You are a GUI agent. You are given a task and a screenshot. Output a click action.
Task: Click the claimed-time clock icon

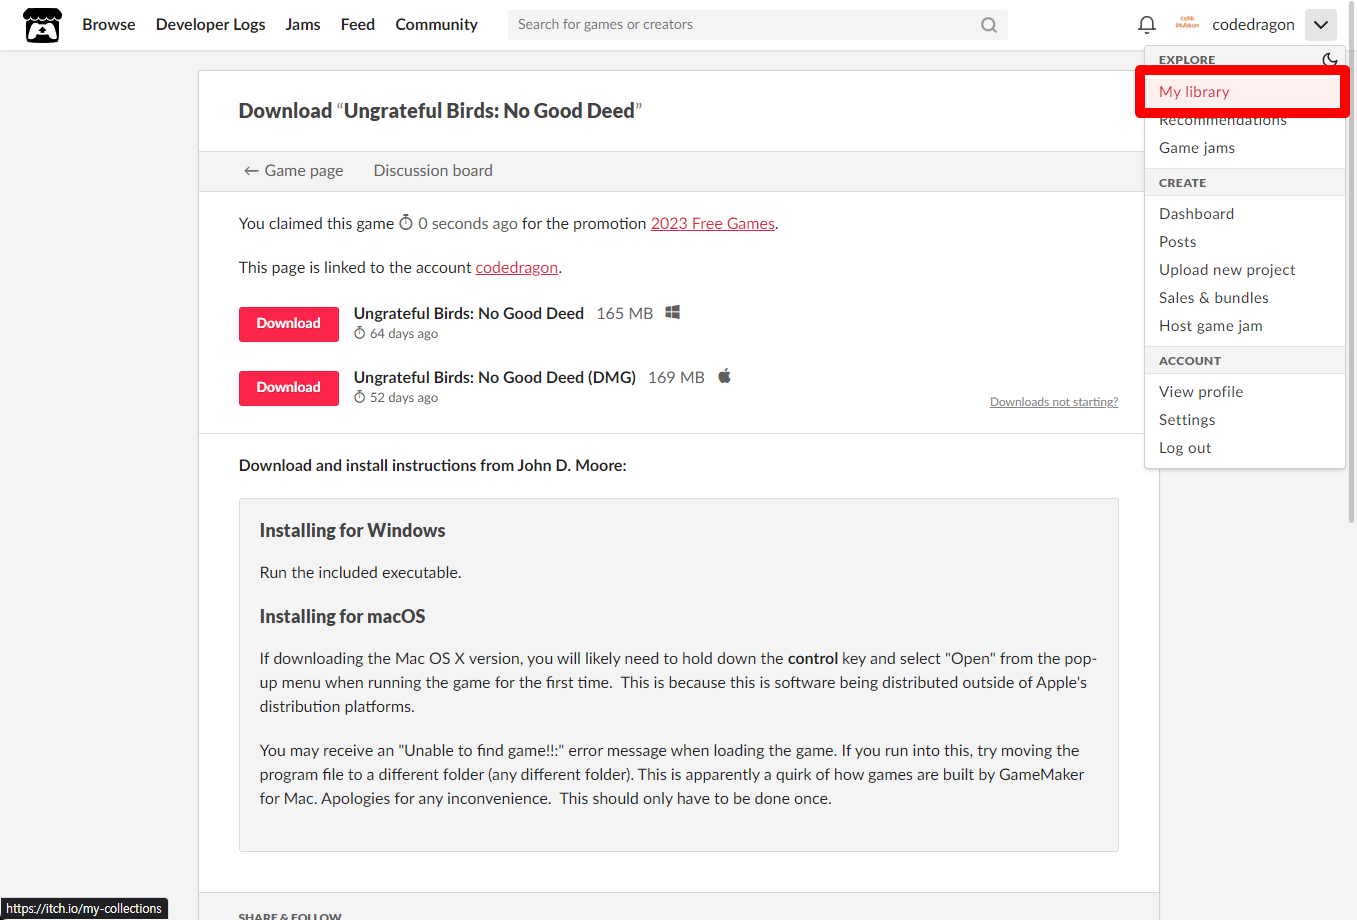406,222
